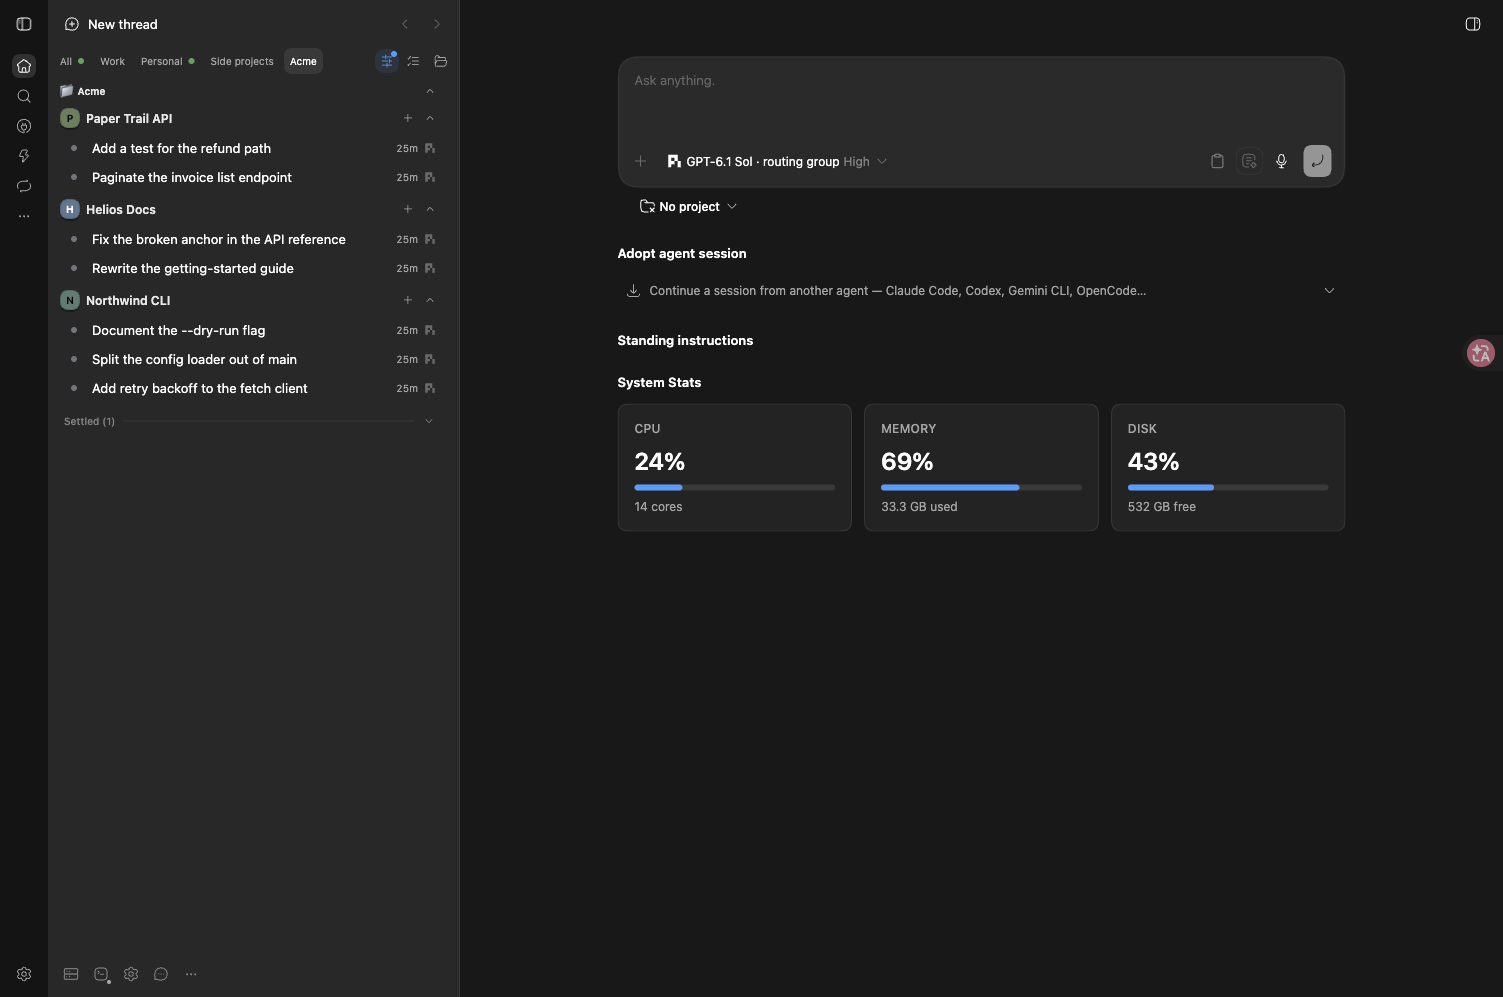The width and height of the screenshot is (1503, 997).
Task: Go forward with the right arrow
Action: 436,24
